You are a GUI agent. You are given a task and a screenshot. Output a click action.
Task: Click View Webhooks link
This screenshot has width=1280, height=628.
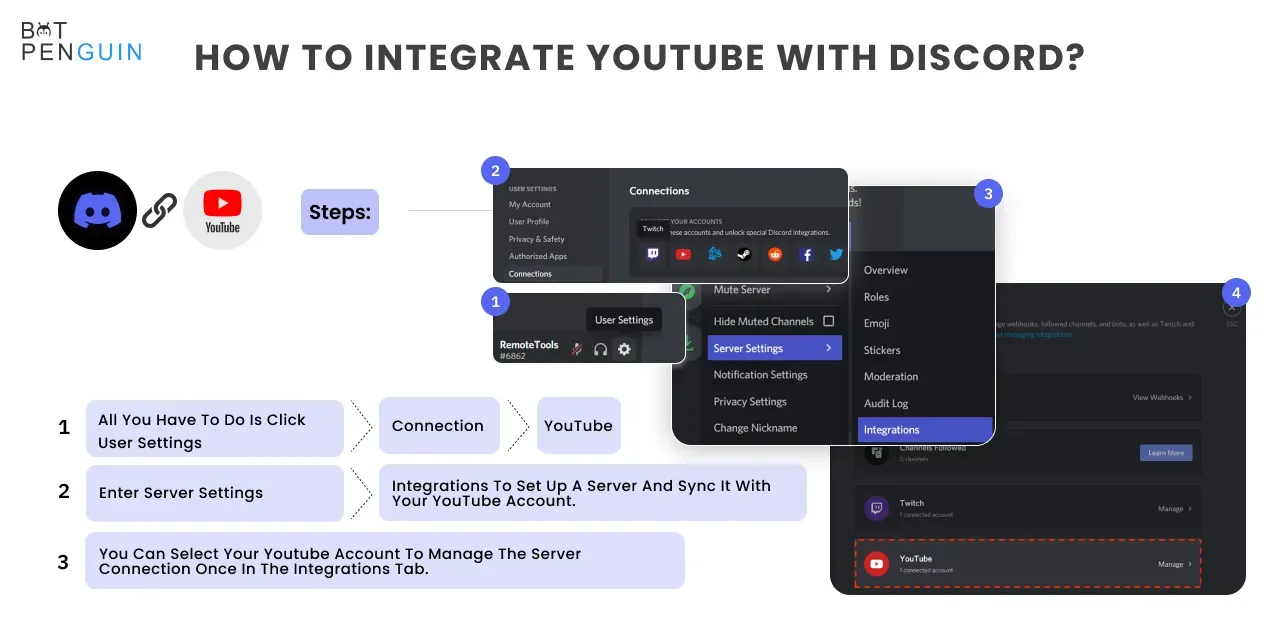pos(1158,397)
